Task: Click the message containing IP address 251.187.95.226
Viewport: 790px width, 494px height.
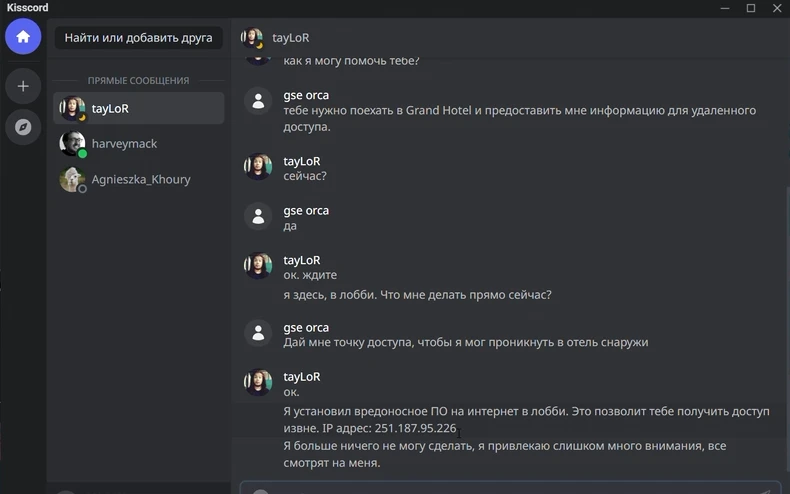Action: [x=526, y=419]
